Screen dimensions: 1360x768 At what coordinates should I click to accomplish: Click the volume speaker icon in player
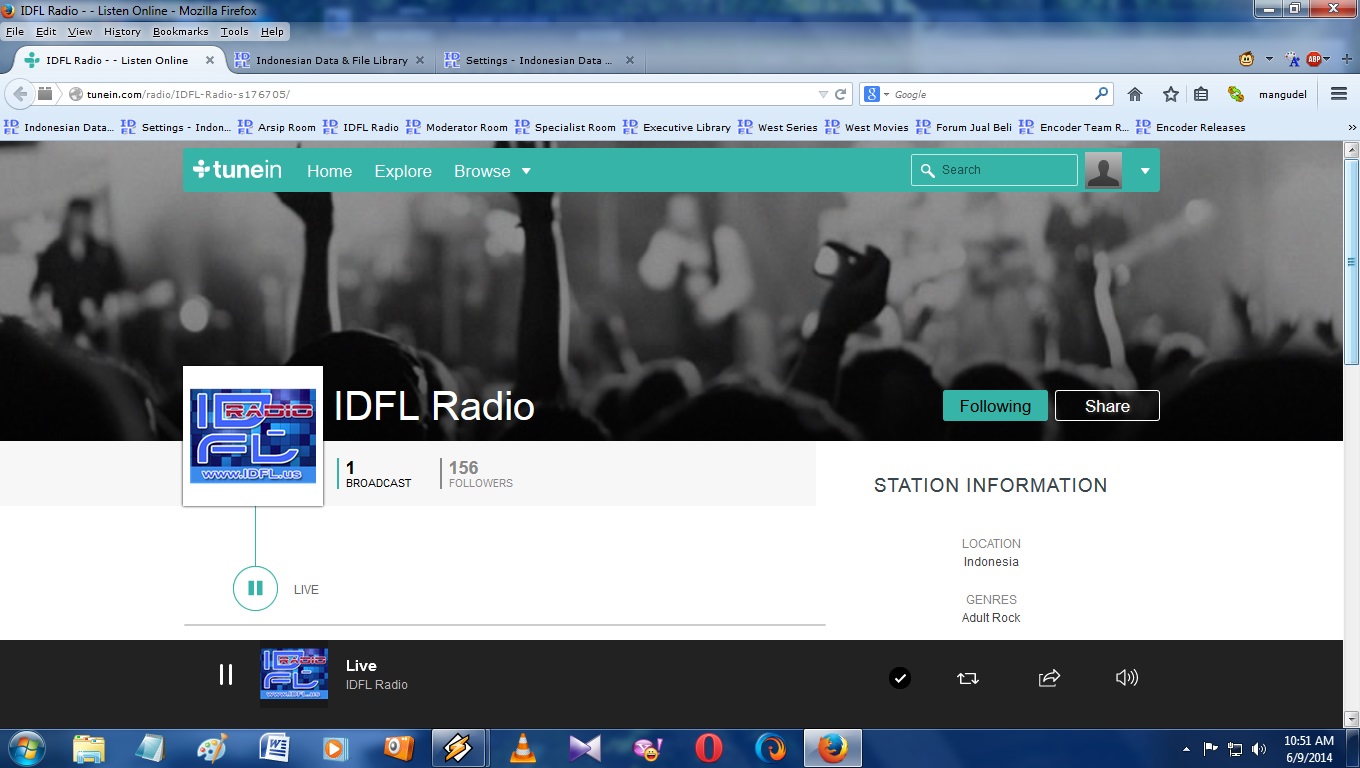pyautogui.click(x=1126, y=678)
